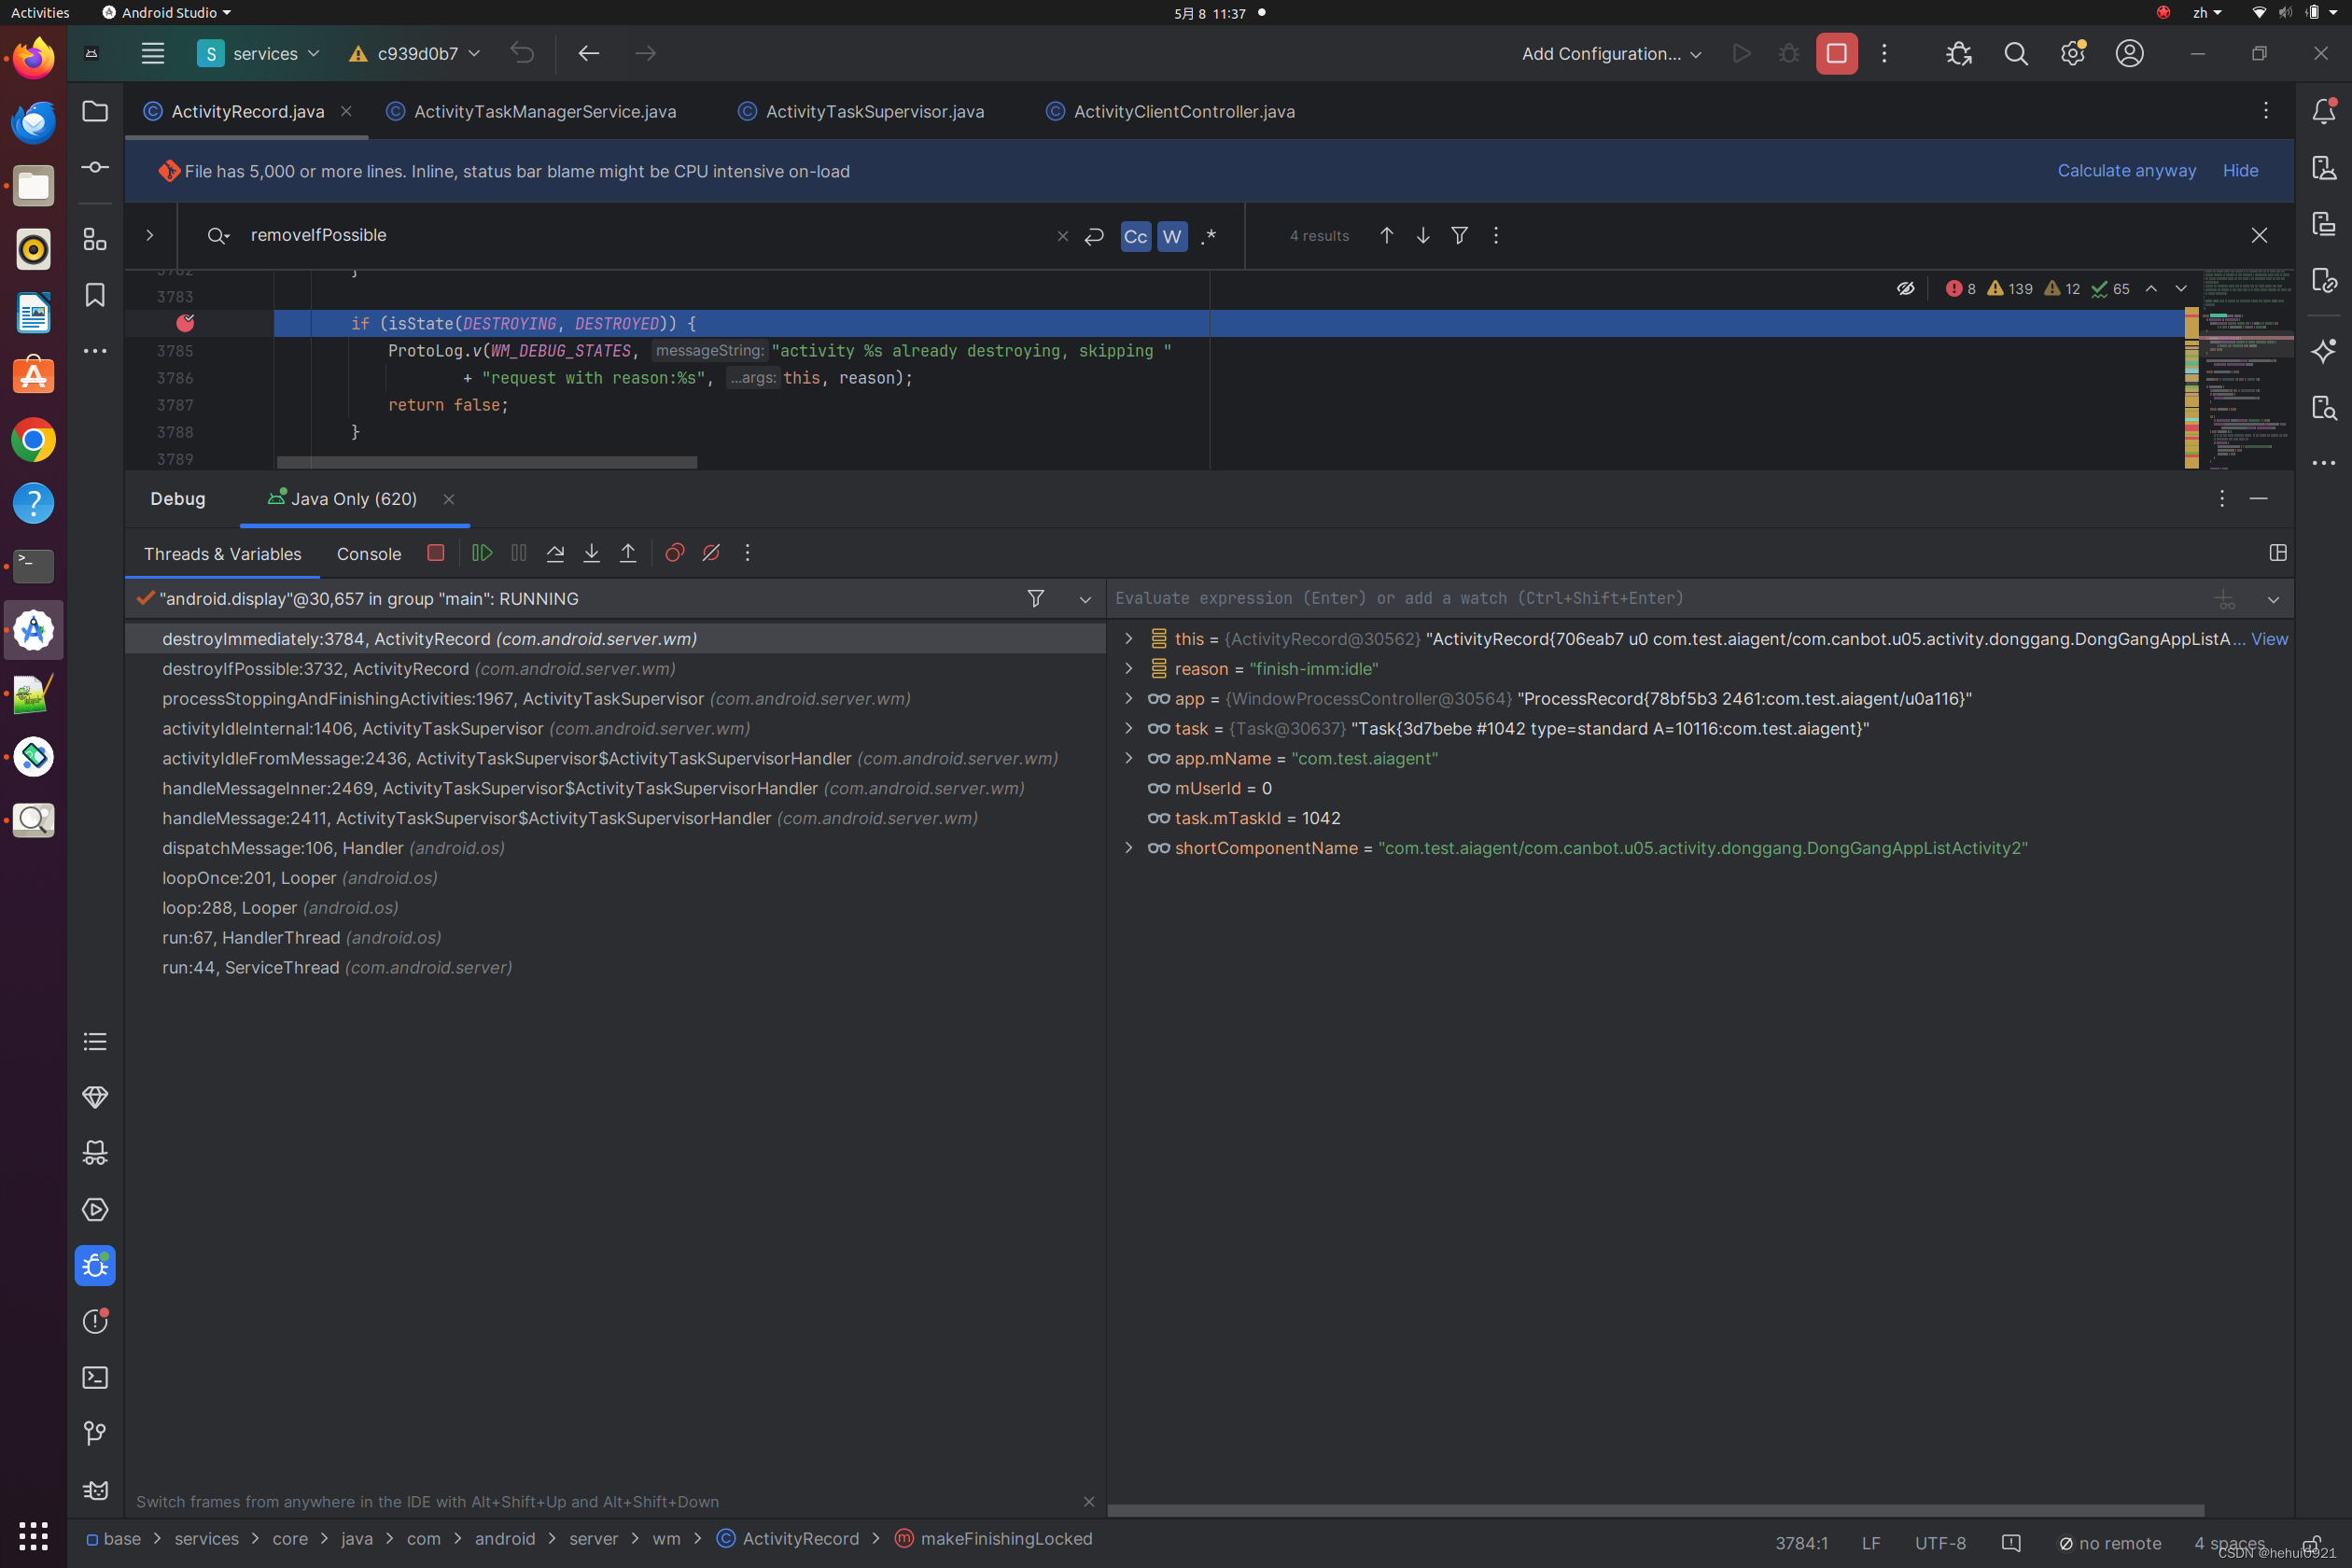The width and height of the screenshot is (2352, 1568).
Task: Click makeFinishingLocked in the breadcrumb
Action: [x=993, y=1538]
